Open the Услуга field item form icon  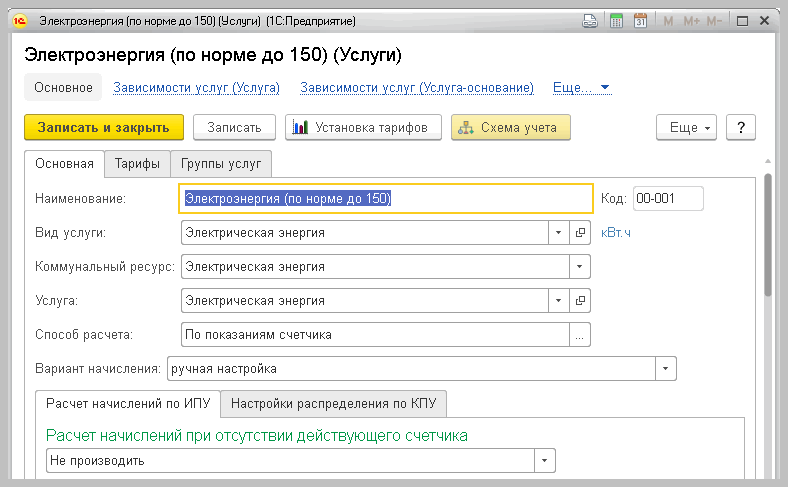coord(580,301)
